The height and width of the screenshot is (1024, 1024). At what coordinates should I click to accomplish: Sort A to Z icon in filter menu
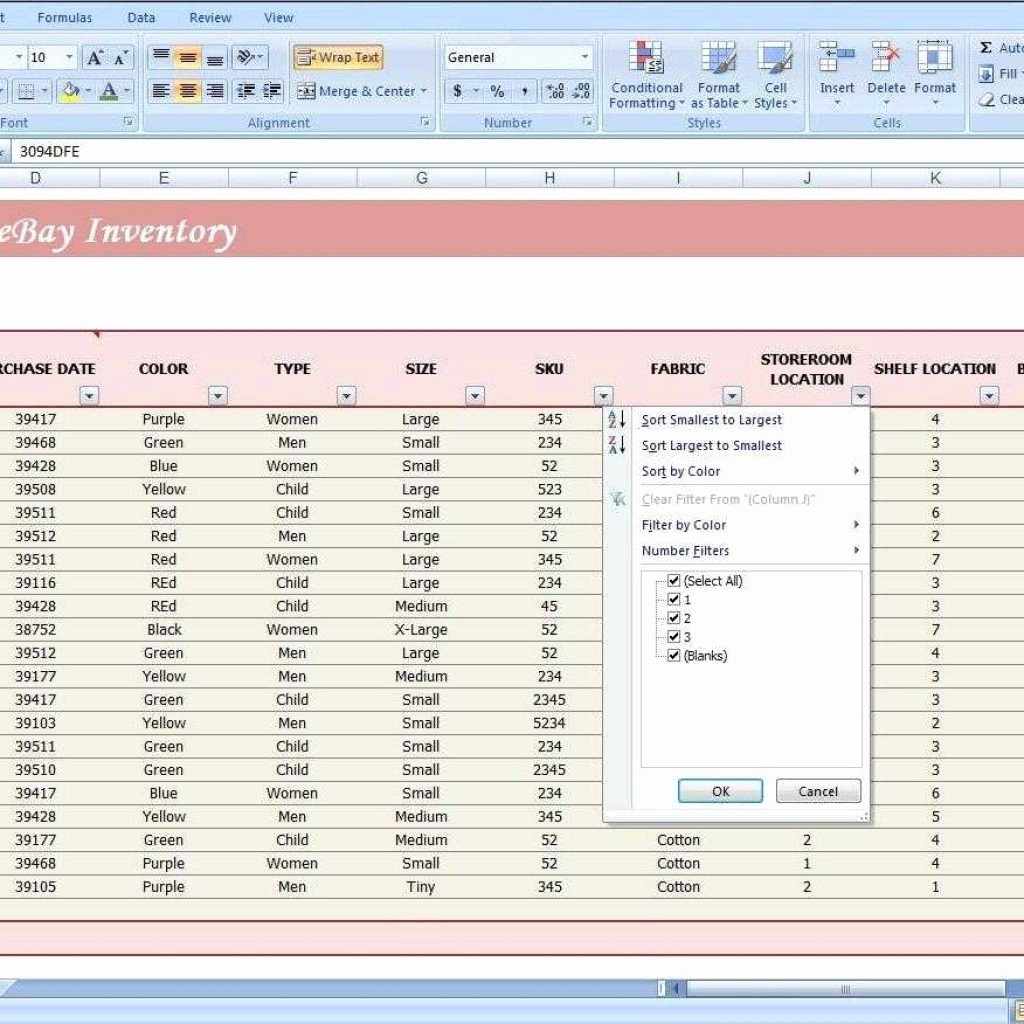[616, 419]
